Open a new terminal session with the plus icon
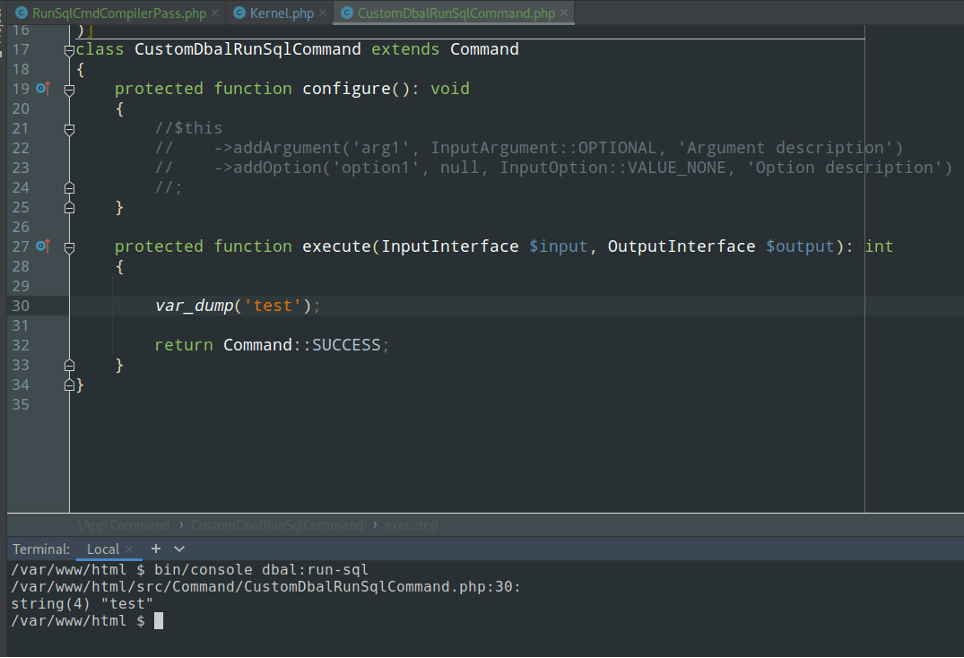The image size is (964, 658). 155,549
